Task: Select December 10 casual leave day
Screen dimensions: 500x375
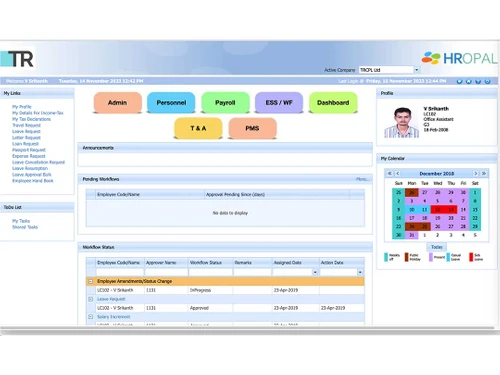Action: coord(411,210)
